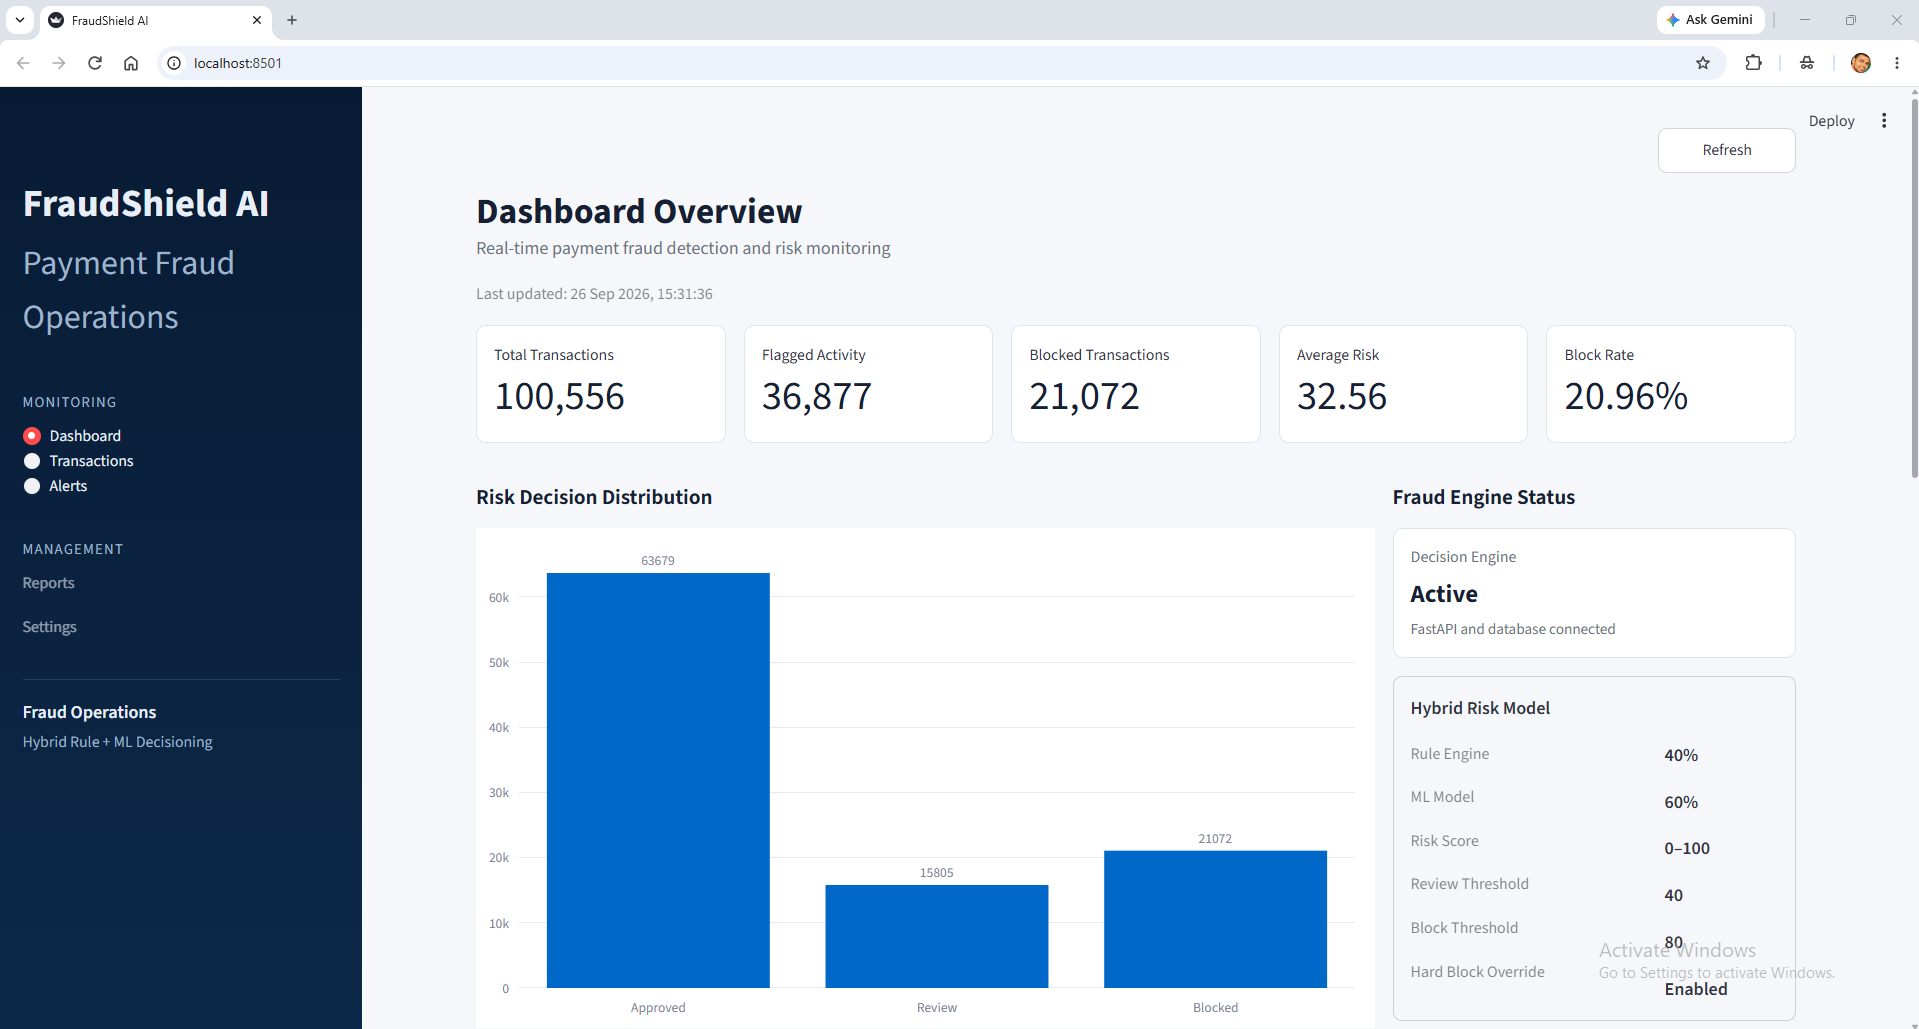
Task: Click the Approved bar in the chart
Action: pyautogui.click(x=658, y=780)
